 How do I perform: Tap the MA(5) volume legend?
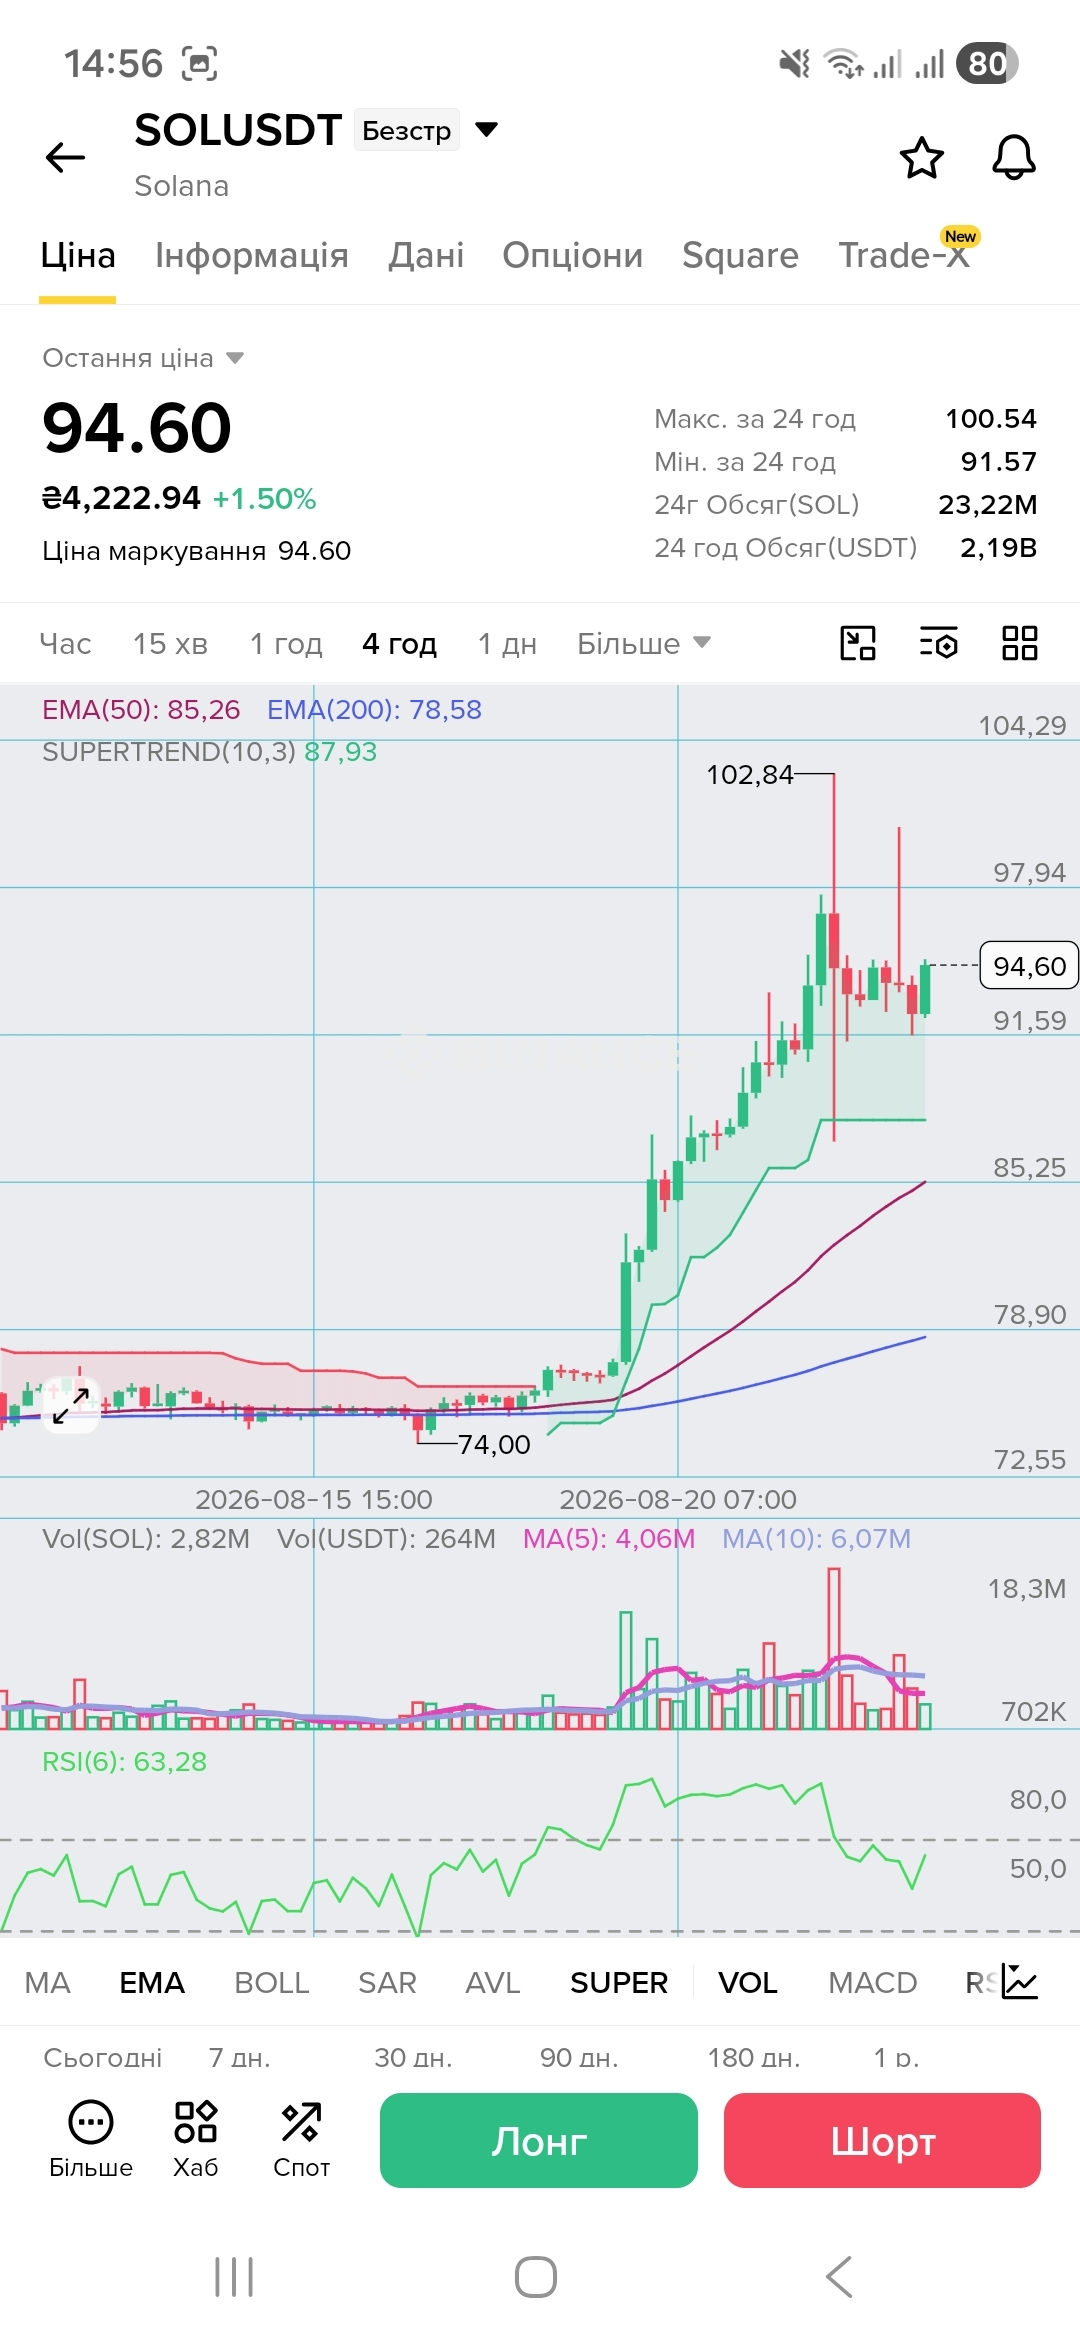click(609, 1538)
